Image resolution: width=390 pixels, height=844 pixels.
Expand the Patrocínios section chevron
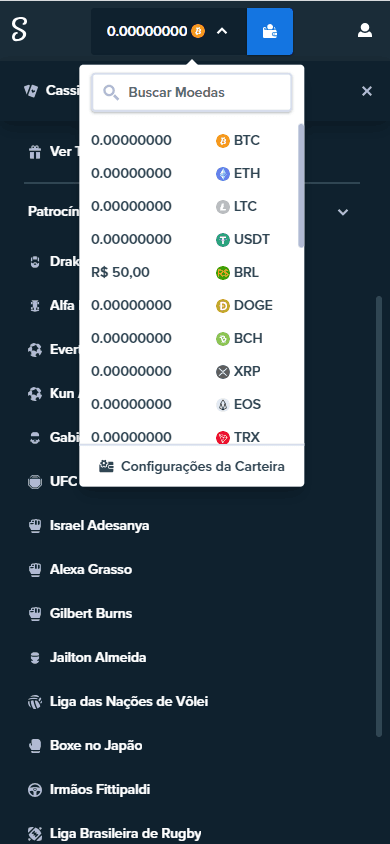coord(343,212)
